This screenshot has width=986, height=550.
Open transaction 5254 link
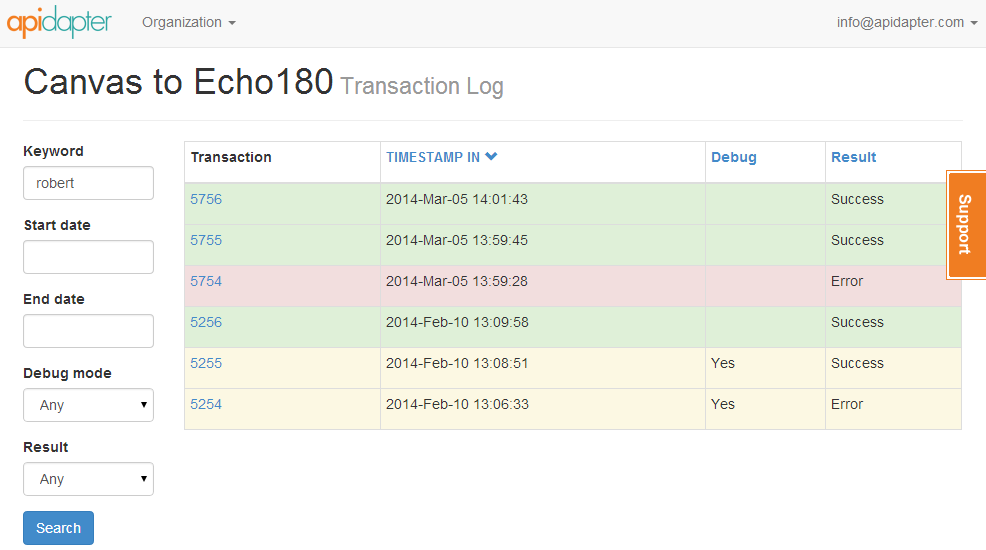point(206,404)
